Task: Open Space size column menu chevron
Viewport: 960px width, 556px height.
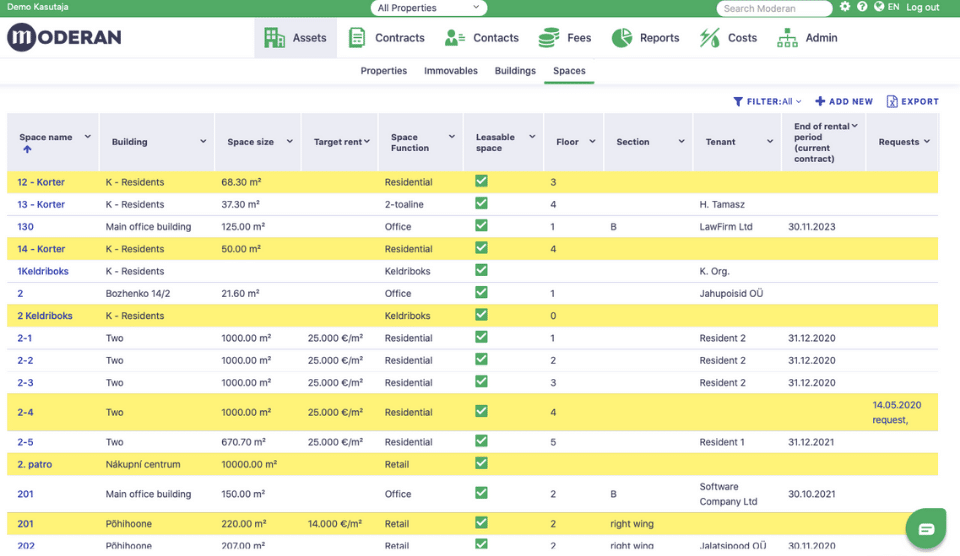Action: coord(290,141)
